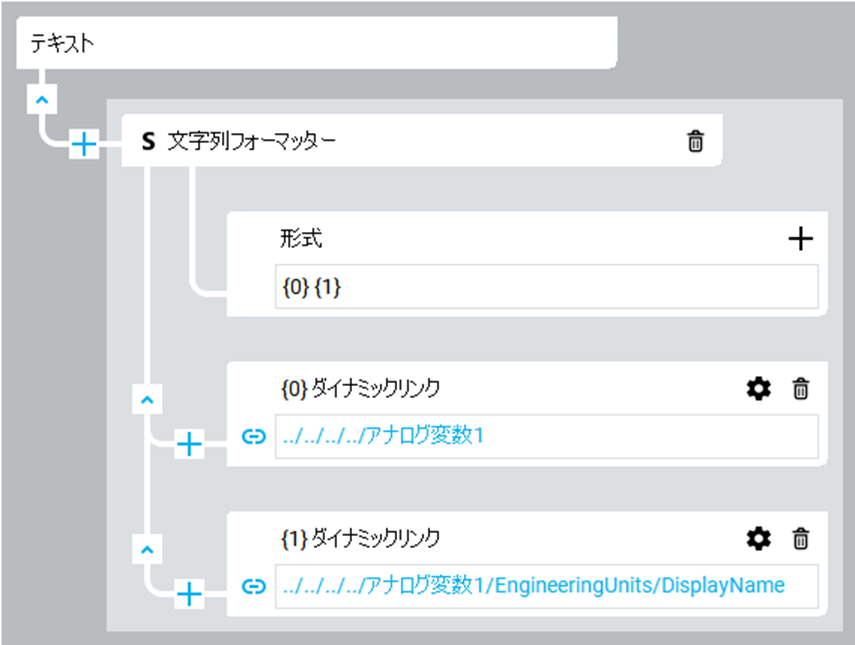855x645 pixels.
Task: Collapse the {1} ダイナミックリンク branch chevron
Action: (147, 549)
